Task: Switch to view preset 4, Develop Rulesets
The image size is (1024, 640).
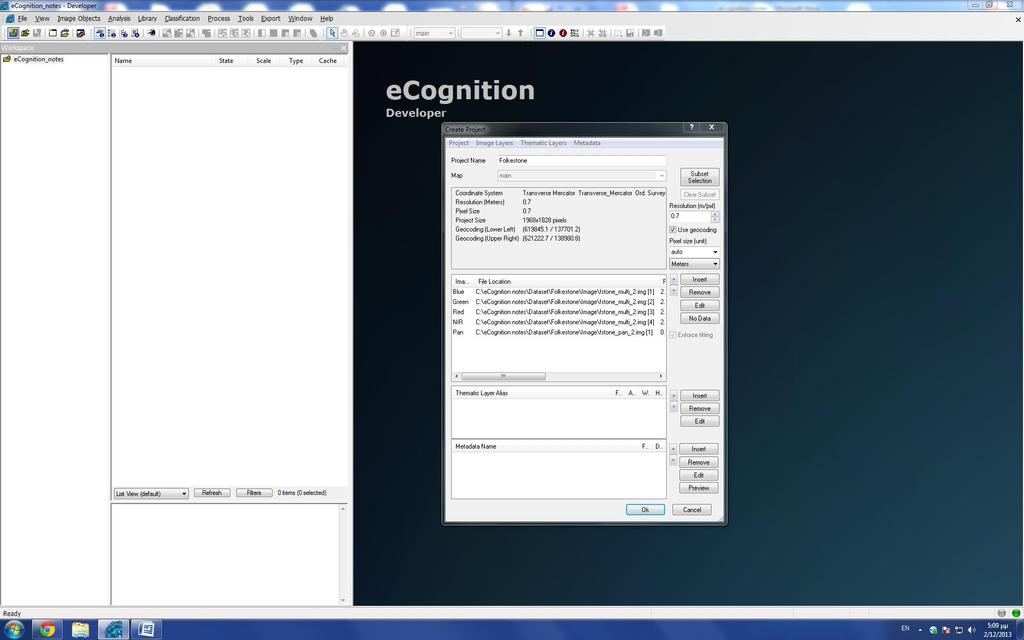Action: [x=135, y=33]
